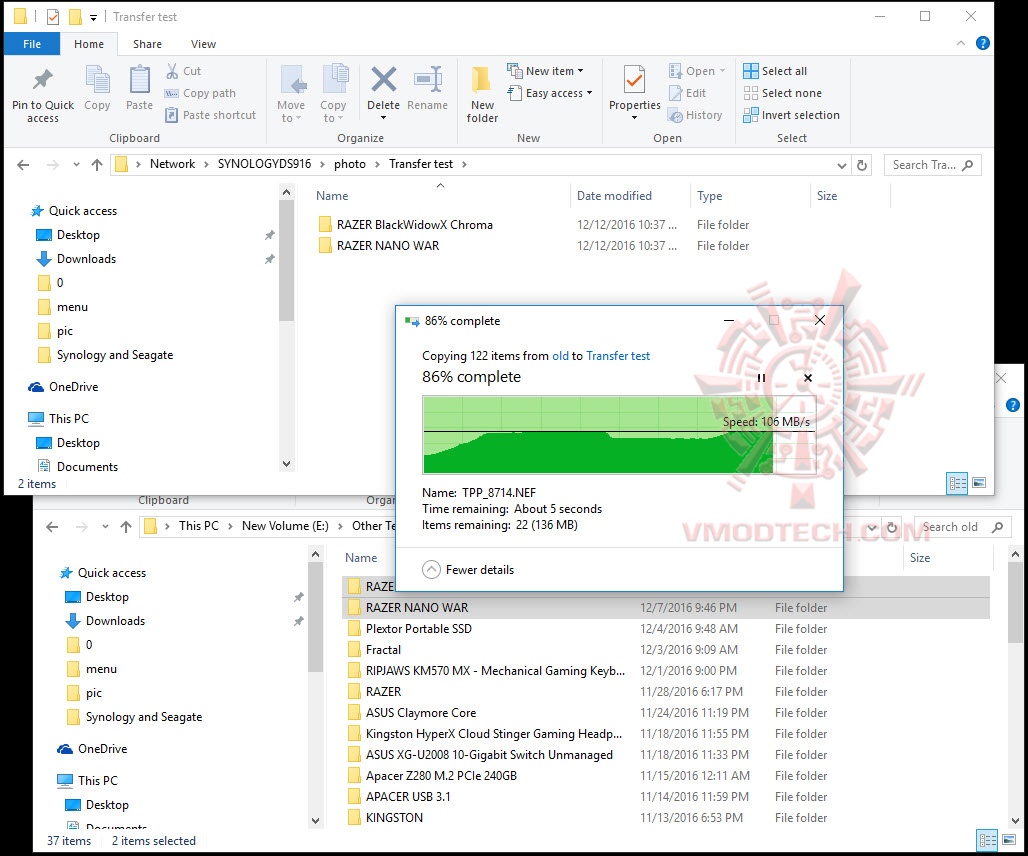Open the Move to menu

coord(291,93)
